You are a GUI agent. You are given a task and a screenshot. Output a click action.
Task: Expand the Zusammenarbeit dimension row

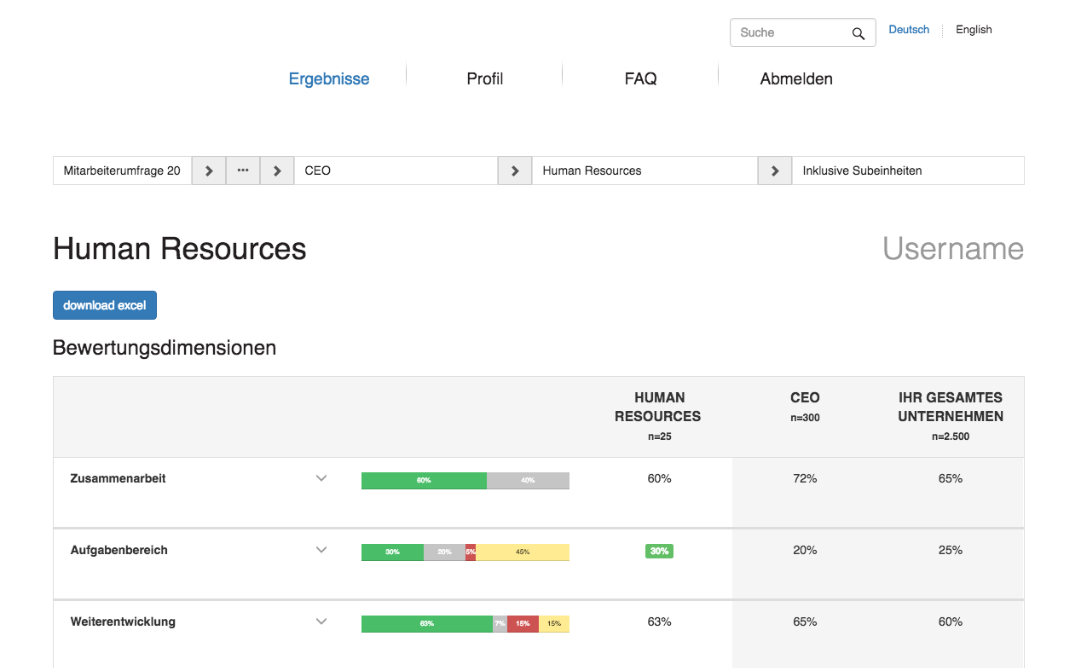(321, 479)
